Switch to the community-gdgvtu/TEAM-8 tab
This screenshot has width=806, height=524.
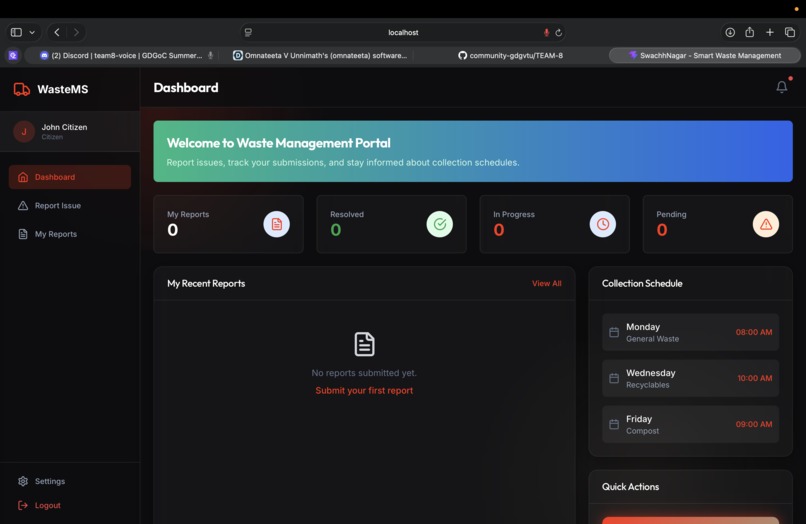510,56
